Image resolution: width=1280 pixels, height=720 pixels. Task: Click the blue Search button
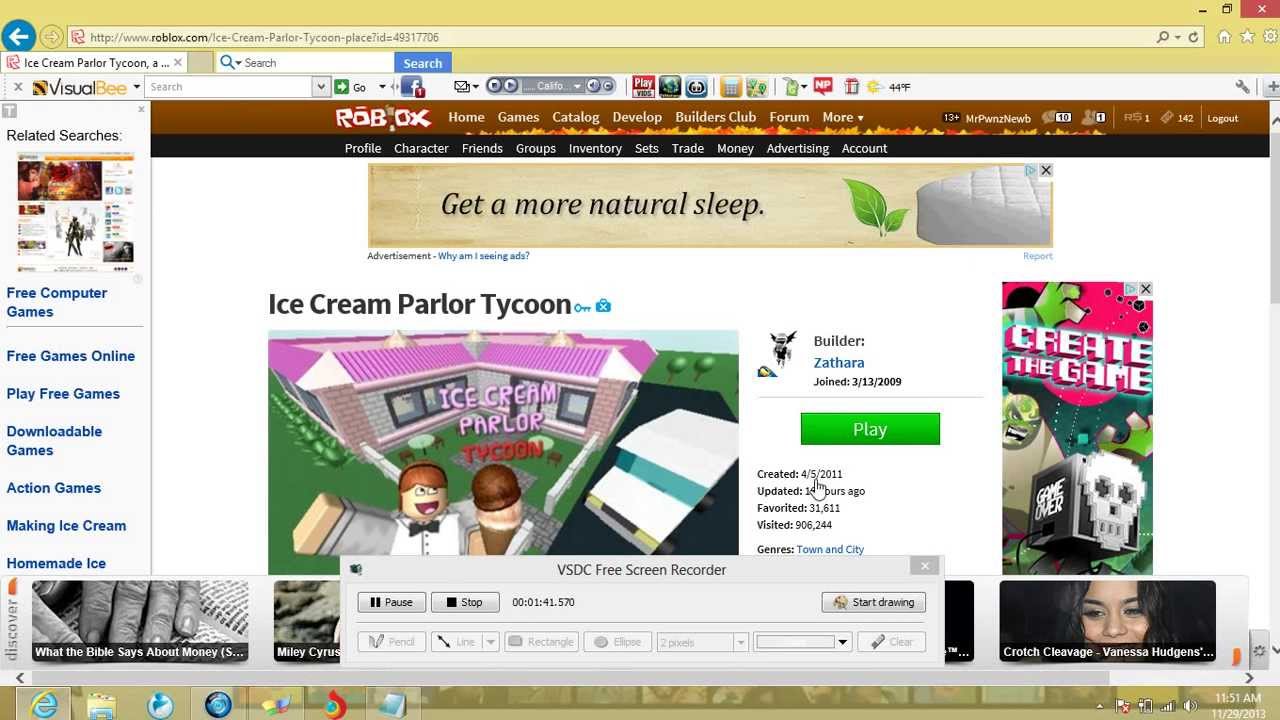[422, 63]
